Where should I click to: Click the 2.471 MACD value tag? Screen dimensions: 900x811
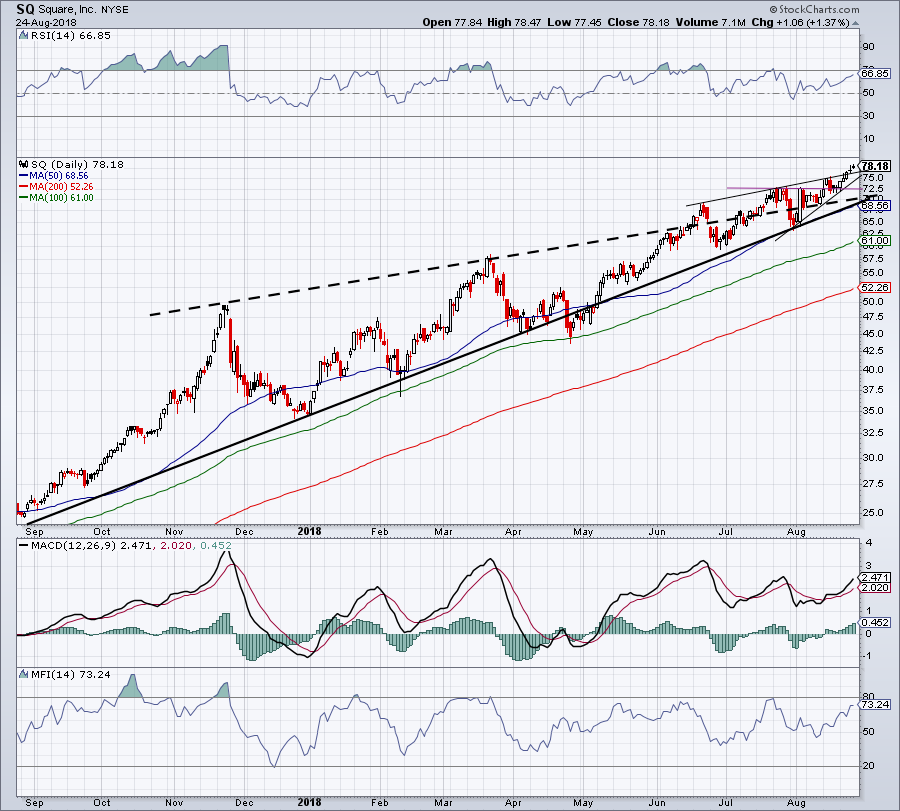(x=875, y=577)
